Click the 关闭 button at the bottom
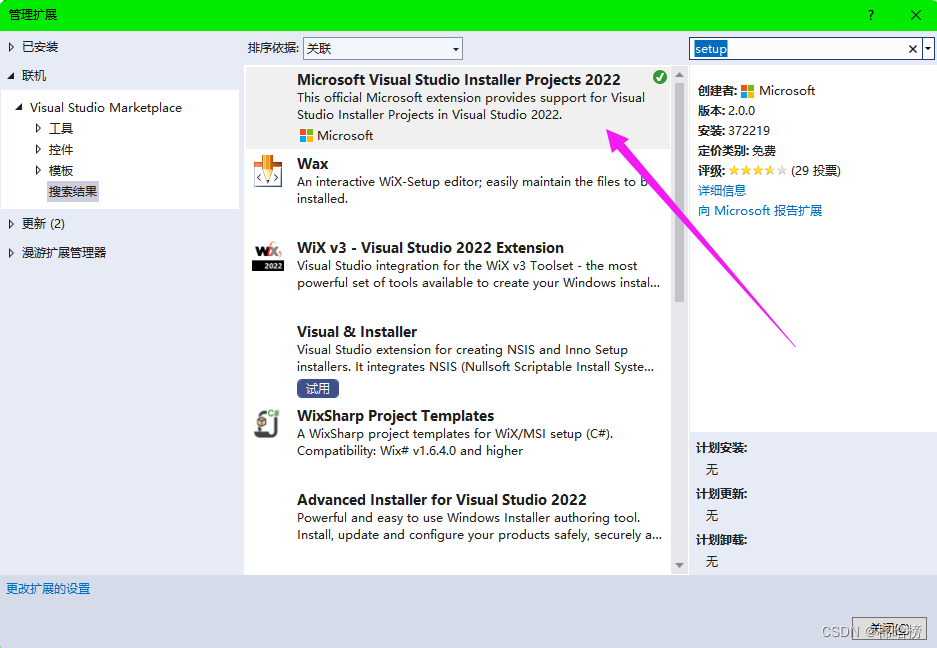 [x=887, y=628]
